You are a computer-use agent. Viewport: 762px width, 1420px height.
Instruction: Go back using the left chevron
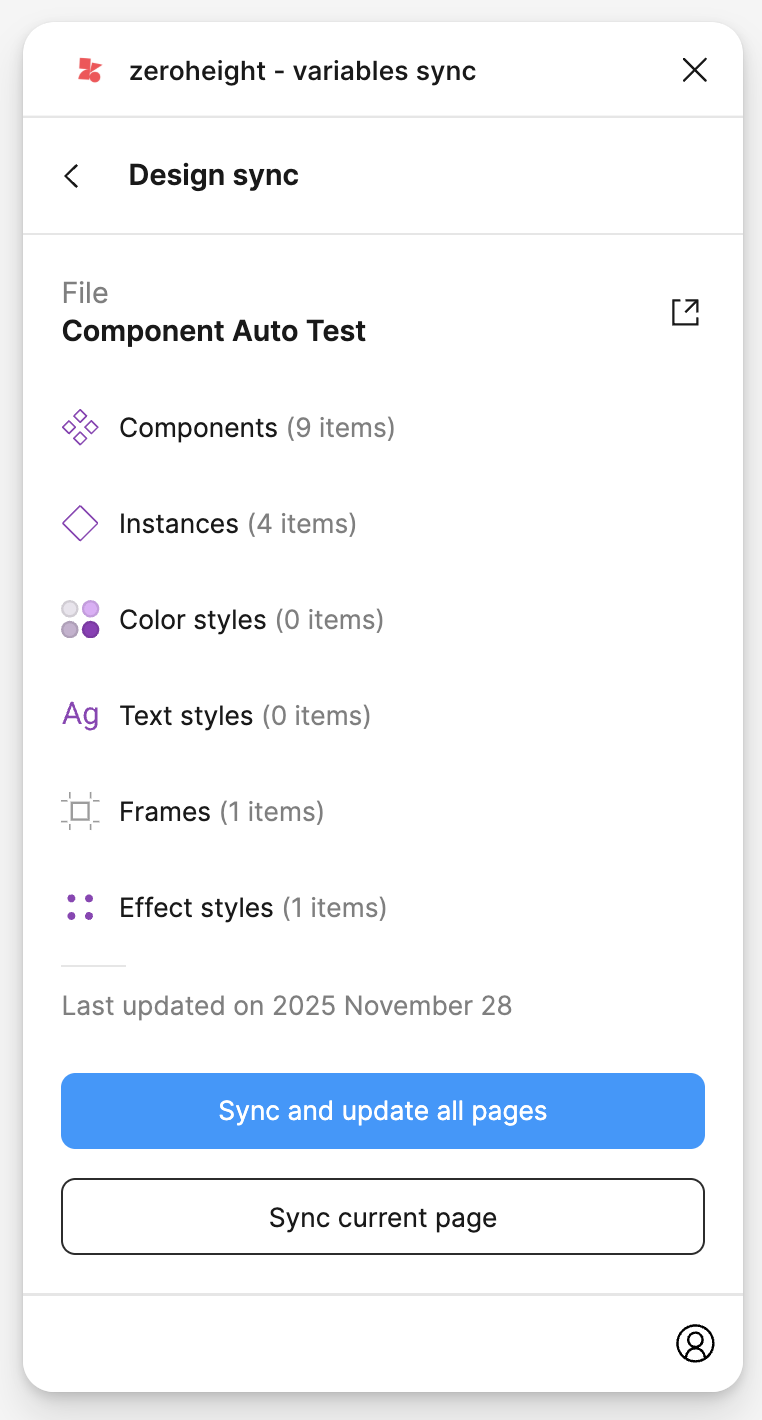pos(72,176)
